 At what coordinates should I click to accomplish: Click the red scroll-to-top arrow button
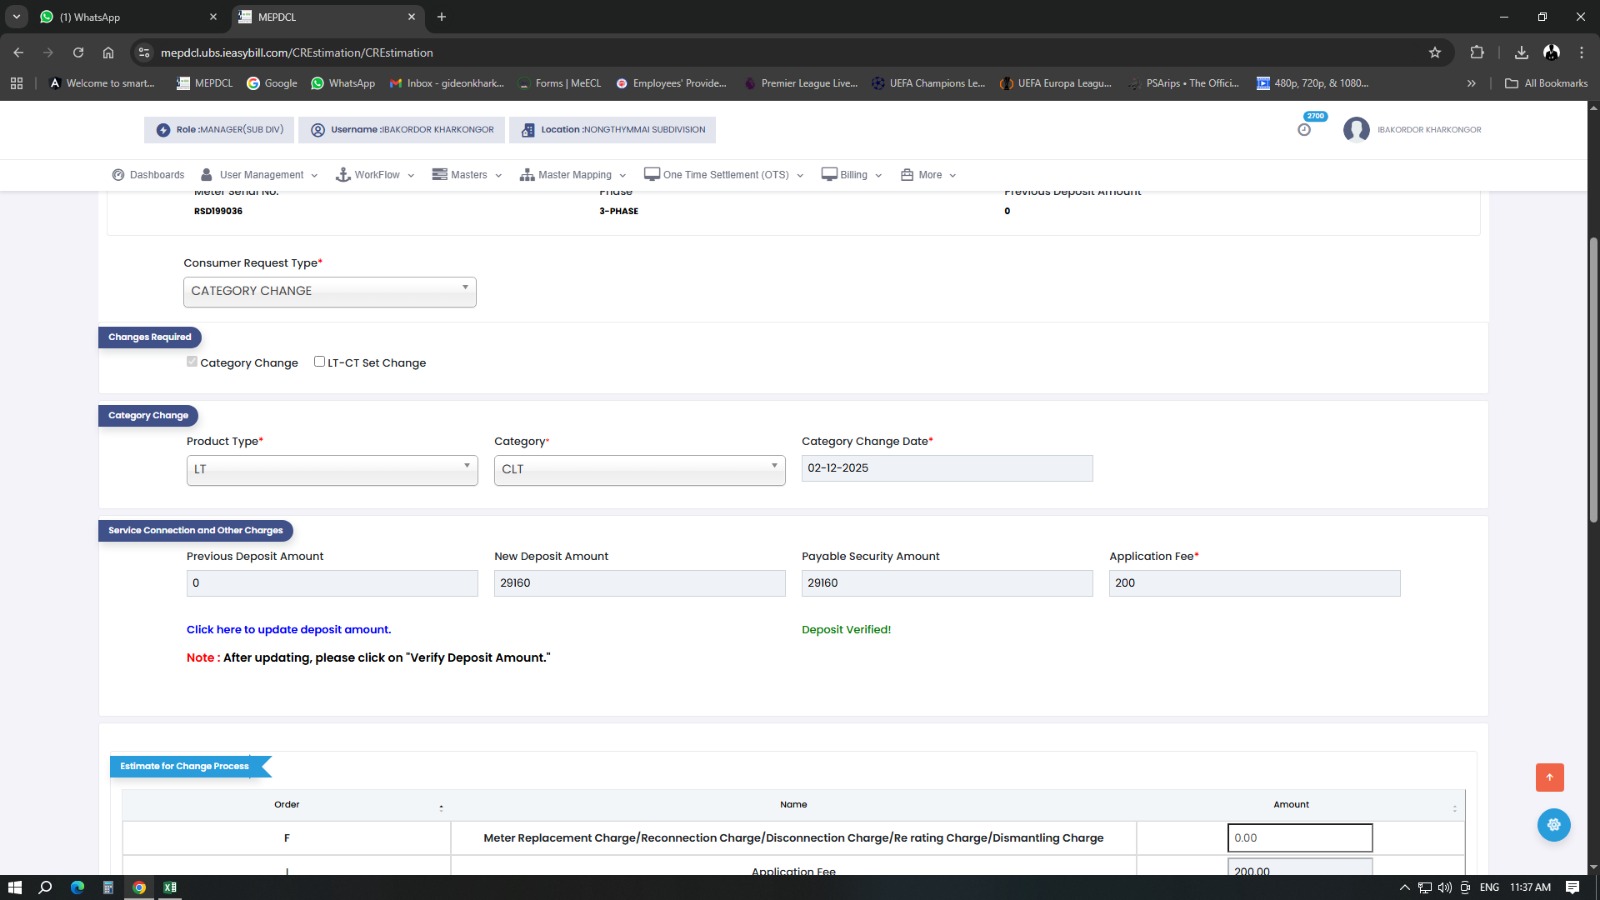click(1549, 777)
